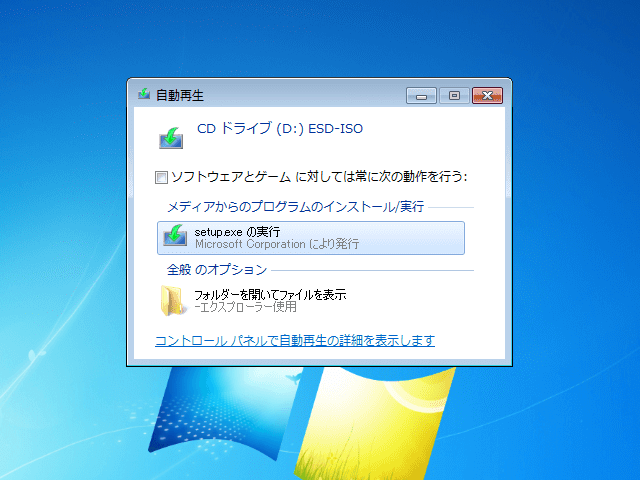Minimize the 自動再生 dialog window
Screen dimensions: 640x480
421,95
